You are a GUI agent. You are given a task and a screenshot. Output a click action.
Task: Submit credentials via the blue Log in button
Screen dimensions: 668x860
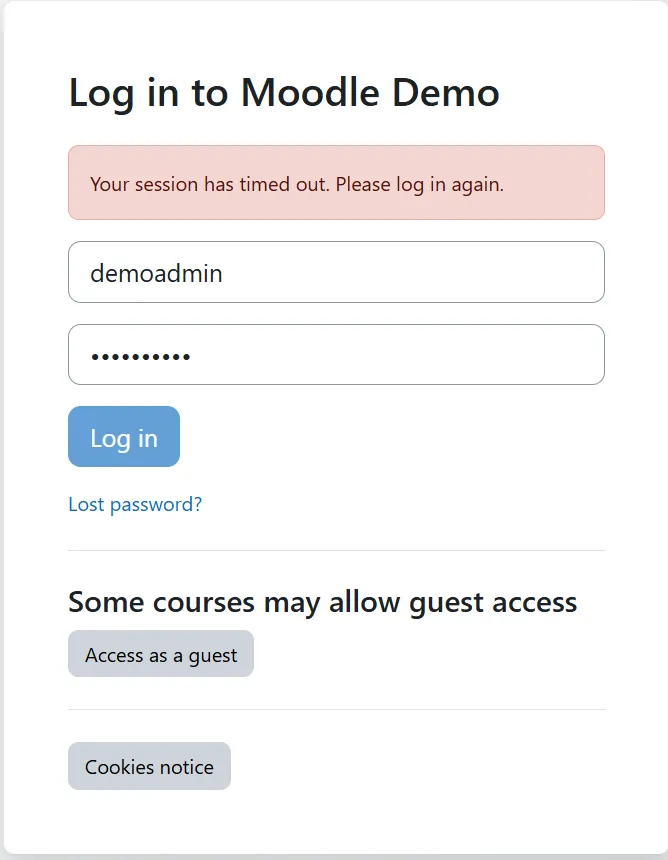[123, 437]
